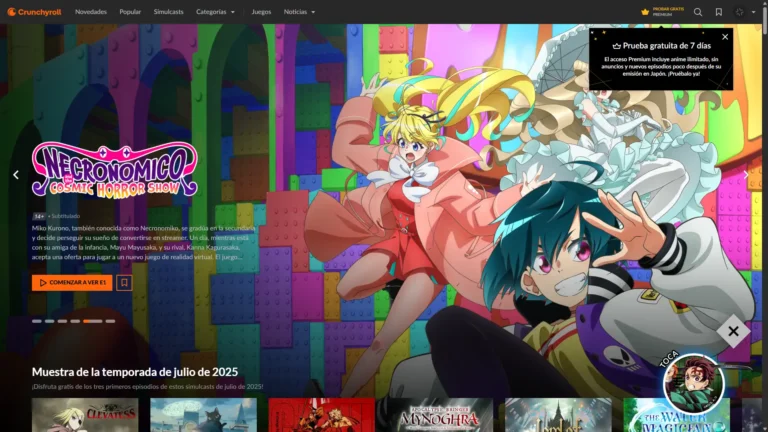
Task: Go to the next hero carousel slide
Action: click(746, 174)
